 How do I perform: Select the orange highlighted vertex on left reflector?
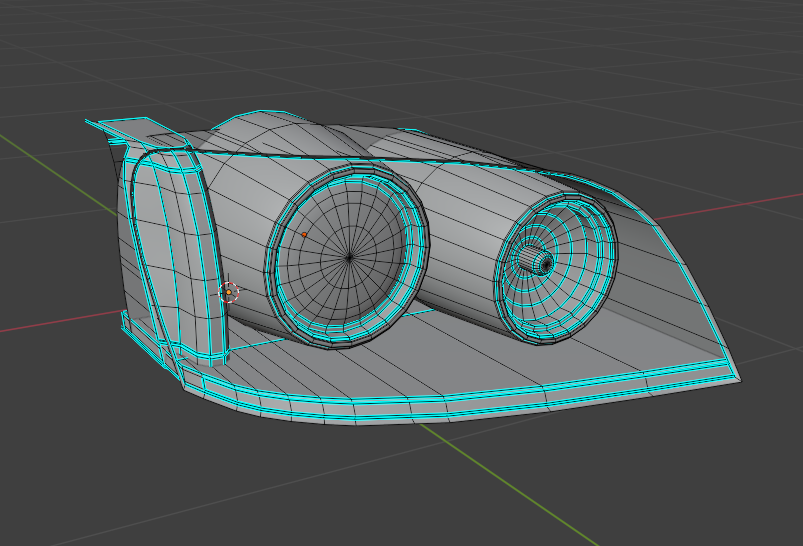(x=304, y=235)
